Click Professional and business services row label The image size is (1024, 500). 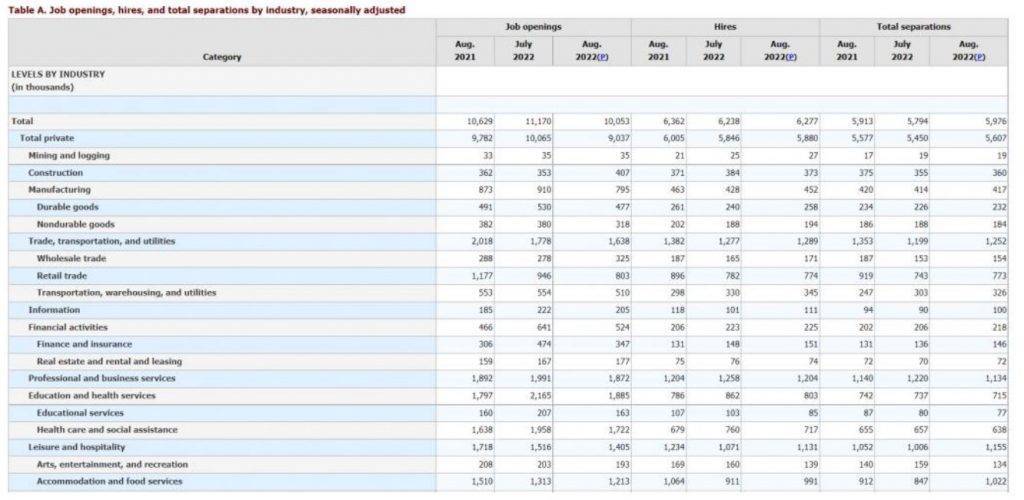click(x=101, y=378)
